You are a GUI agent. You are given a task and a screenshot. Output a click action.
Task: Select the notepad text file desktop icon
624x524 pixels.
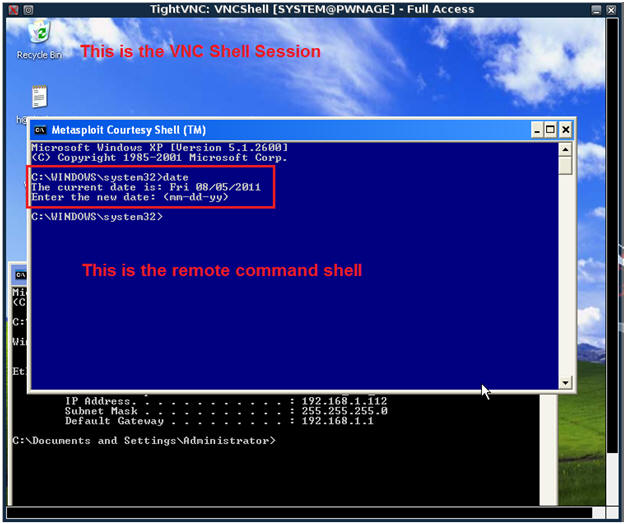(39, 97)
